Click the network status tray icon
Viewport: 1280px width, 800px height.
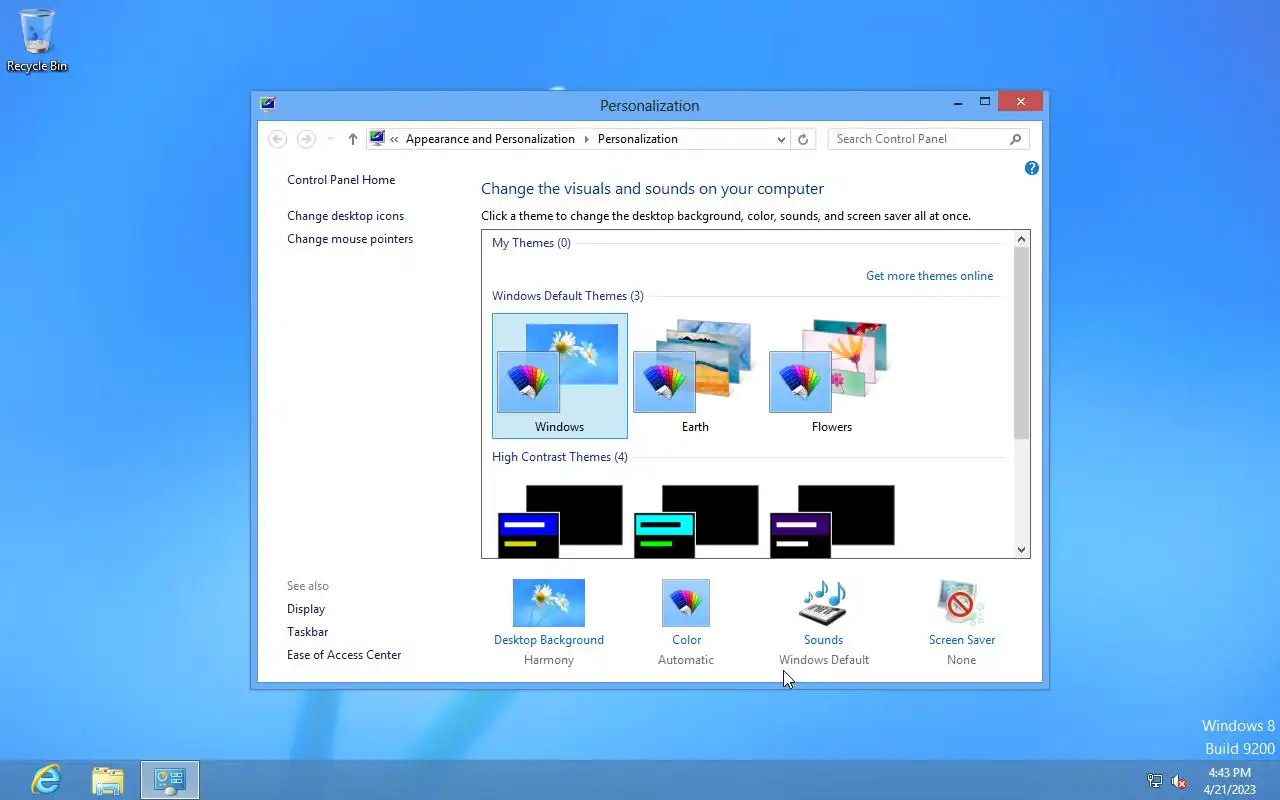[1155, 781]
